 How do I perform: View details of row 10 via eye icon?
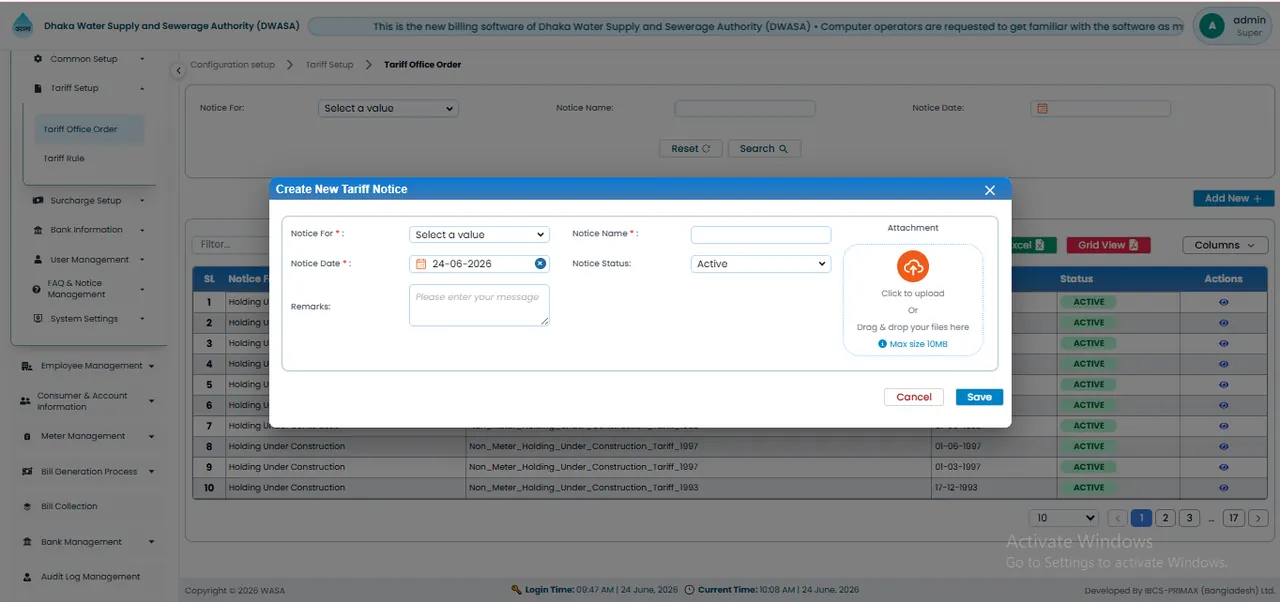tap(1224, 488)
